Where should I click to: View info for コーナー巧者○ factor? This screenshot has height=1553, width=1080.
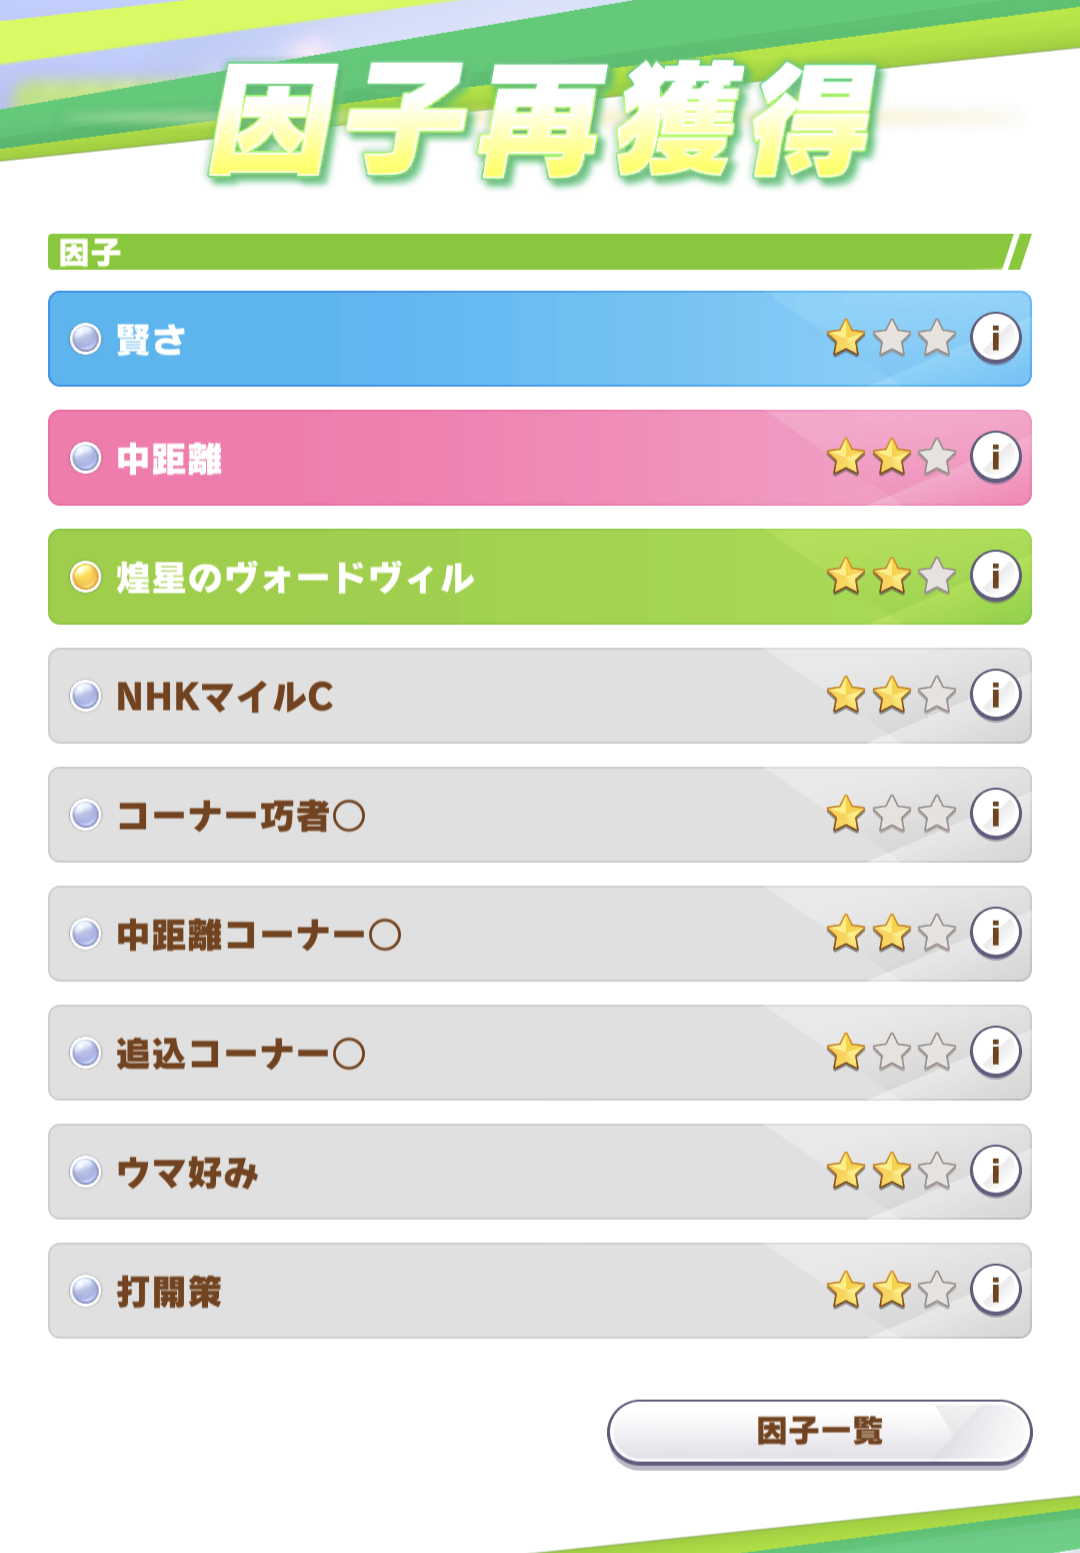(x=995, y=814)
